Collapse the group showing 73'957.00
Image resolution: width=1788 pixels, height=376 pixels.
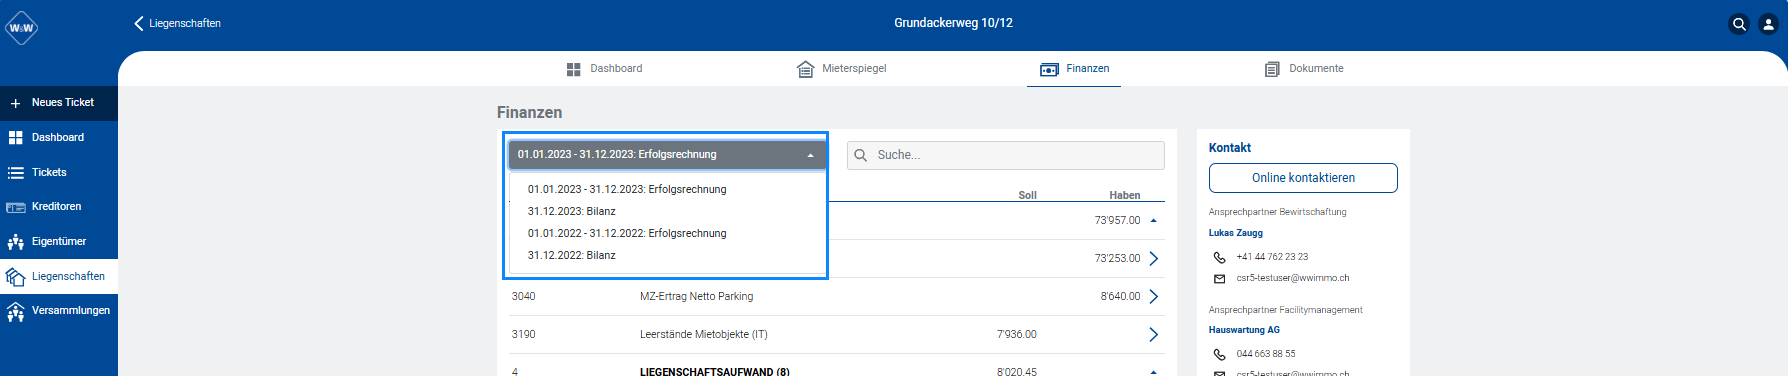click(1153, 221)
